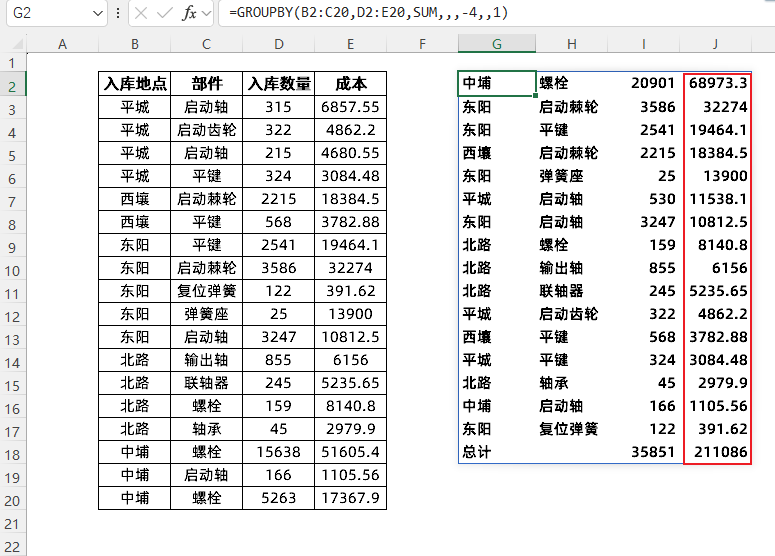Viewport: 775px width, 556px height.
Task: Click total cell with value 211086
Action: click(x=717, y=452)
